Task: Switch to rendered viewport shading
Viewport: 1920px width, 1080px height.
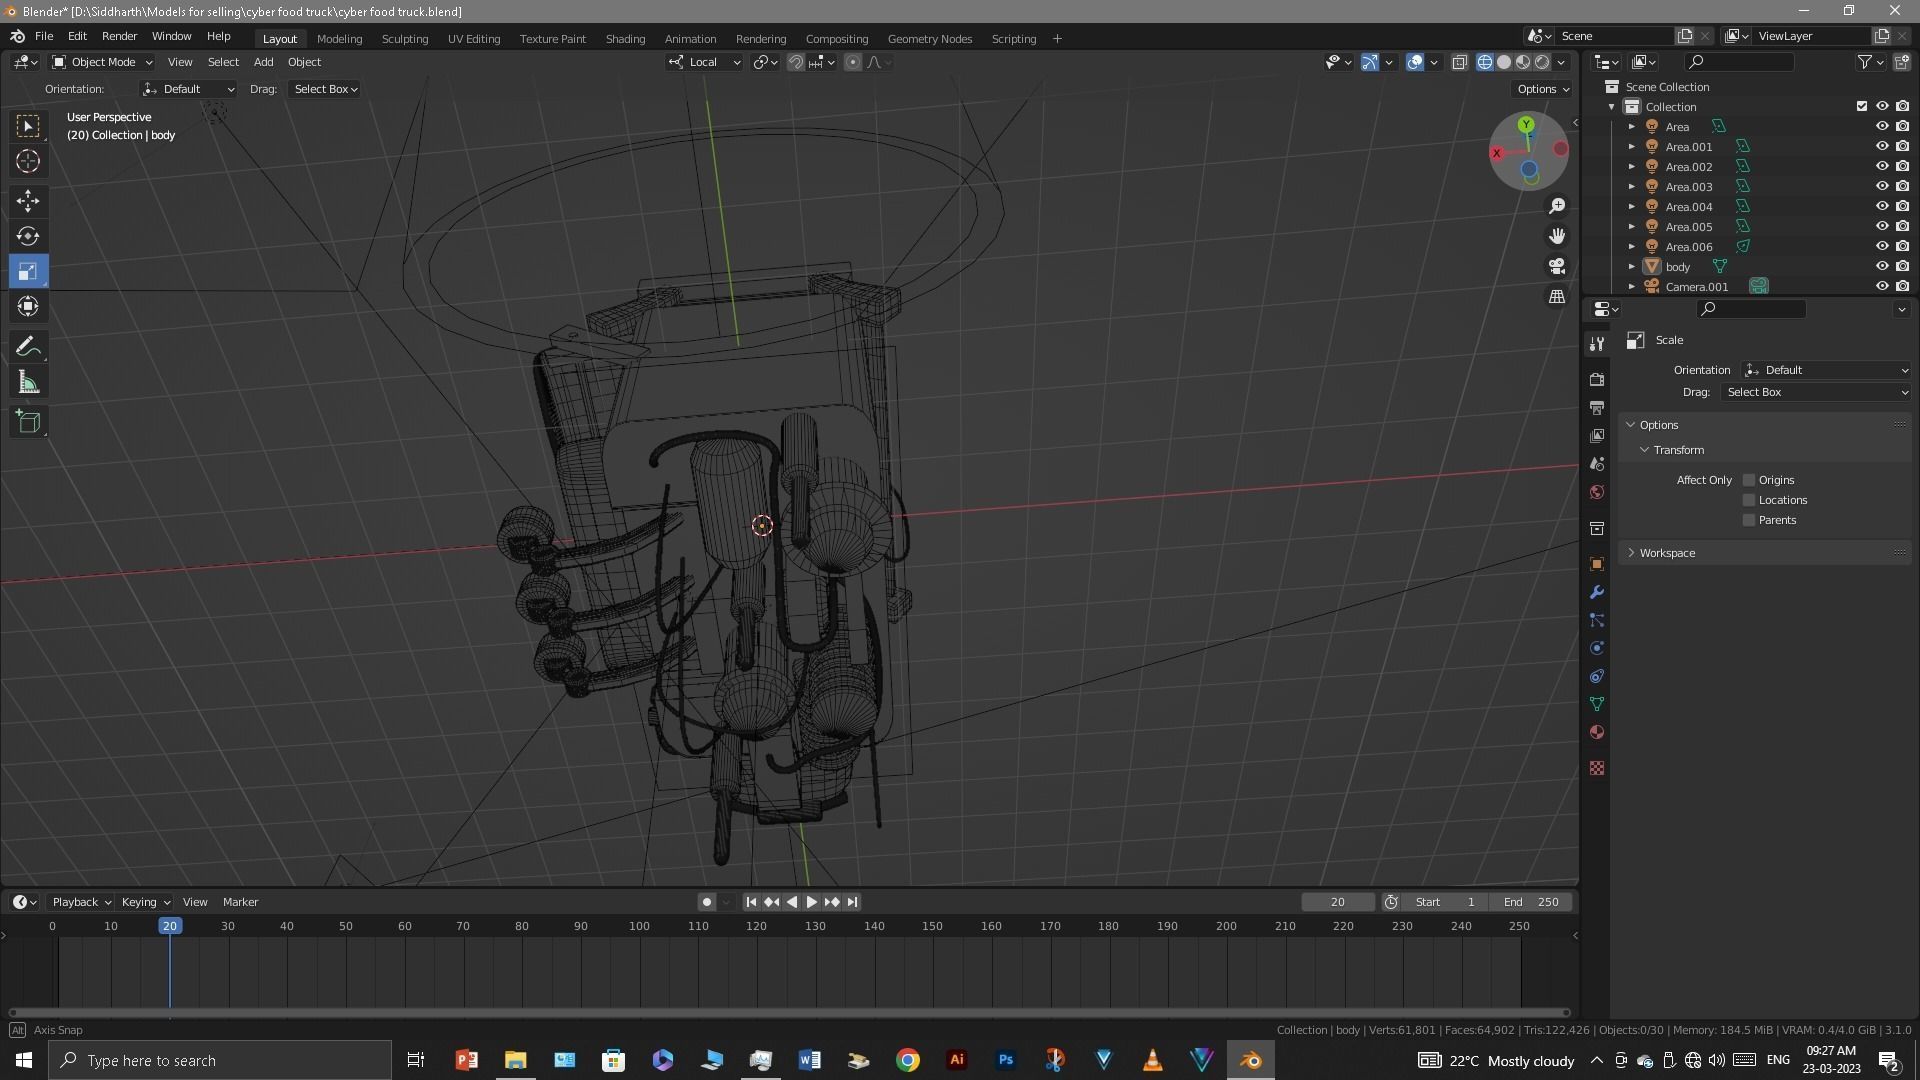Action: point(1542,62)
